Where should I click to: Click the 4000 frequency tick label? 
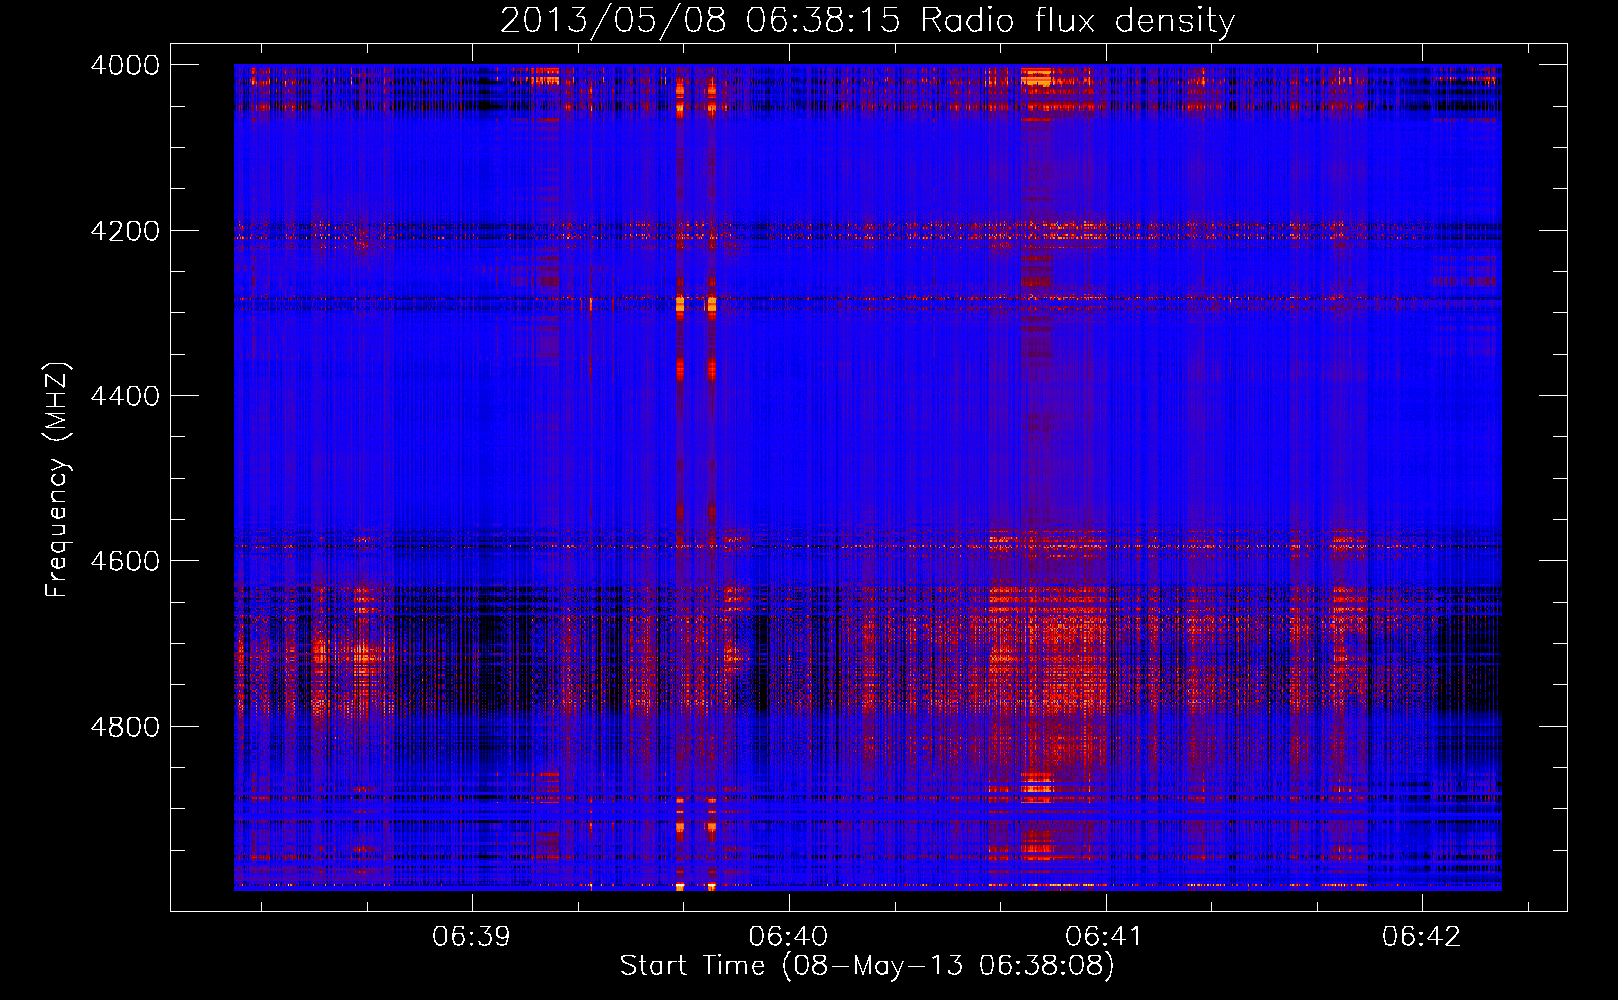[x=125, y=65]
